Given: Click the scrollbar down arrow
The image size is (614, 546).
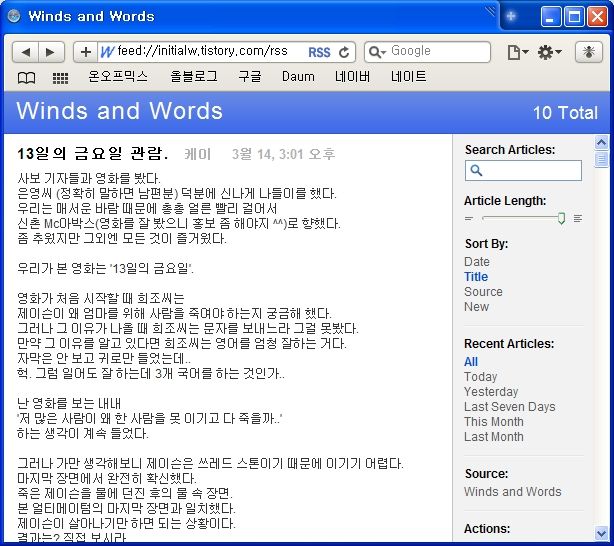Looking at the screenshot, I should 601,533.
